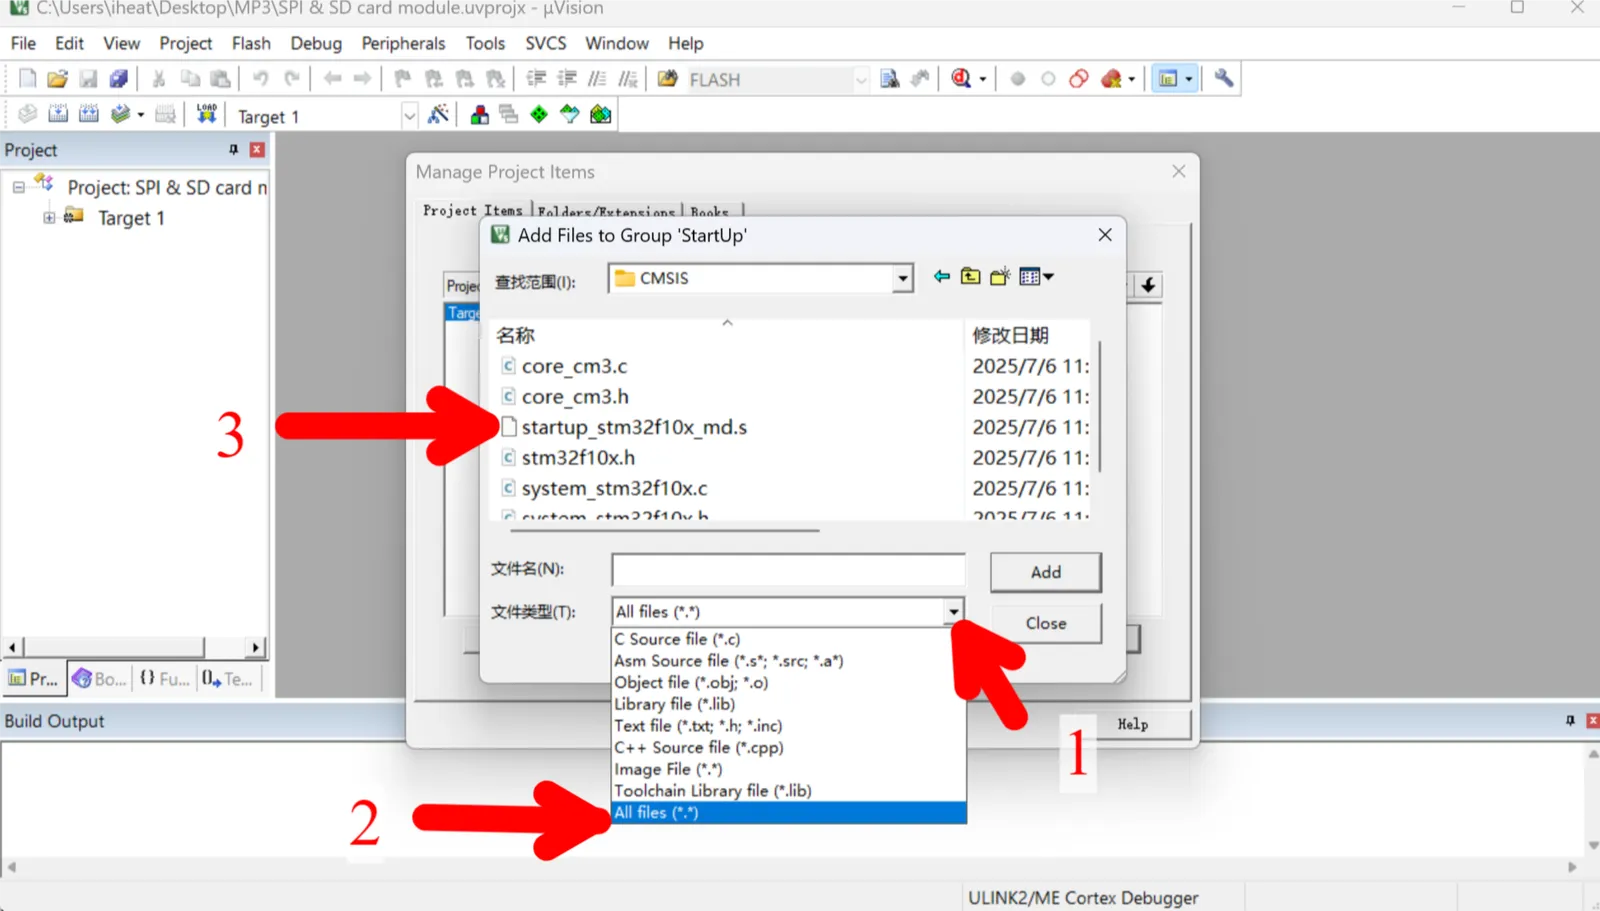Start the debug session using magnifier icon
The image size is (1600, 911).
pyautogui.click(x=961, y=79)
